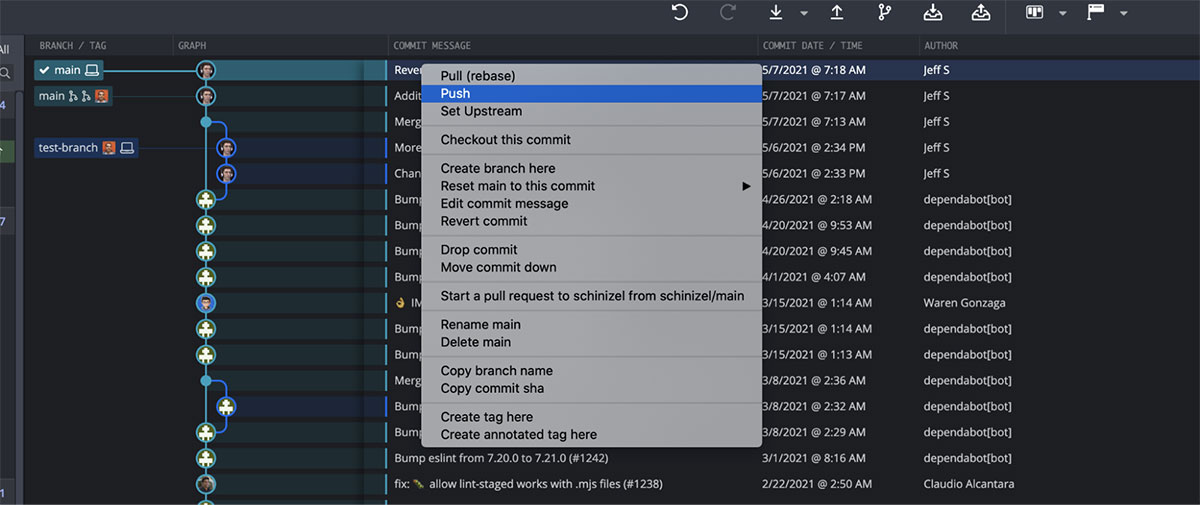
Task: Click the Redo arrow in the toolbar
Action: [x=728, y=13]
